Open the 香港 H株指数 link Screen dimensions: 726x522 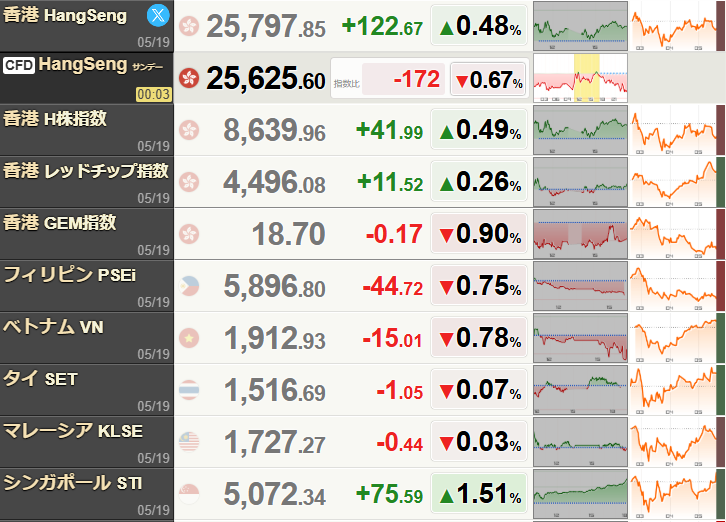pos(55,119)
